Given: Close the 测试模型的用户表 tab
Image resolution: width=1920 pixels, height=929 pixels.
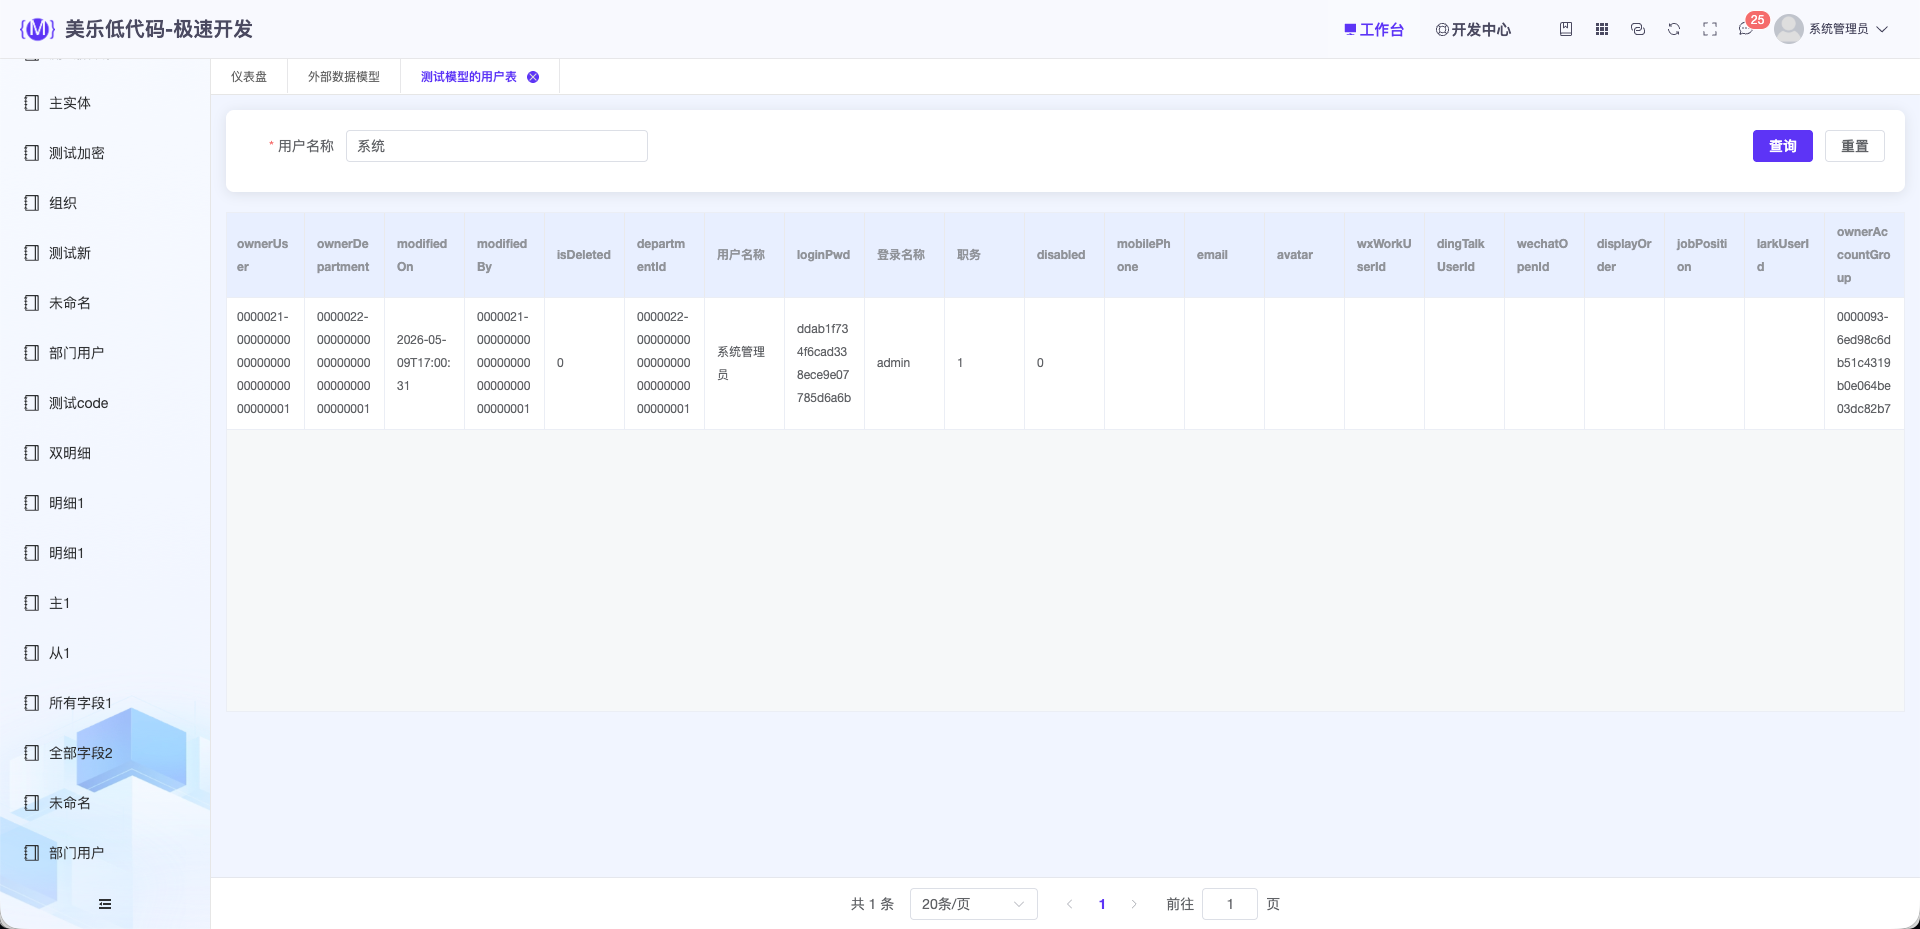Looking at the screenshot, I should pos(533,77).
